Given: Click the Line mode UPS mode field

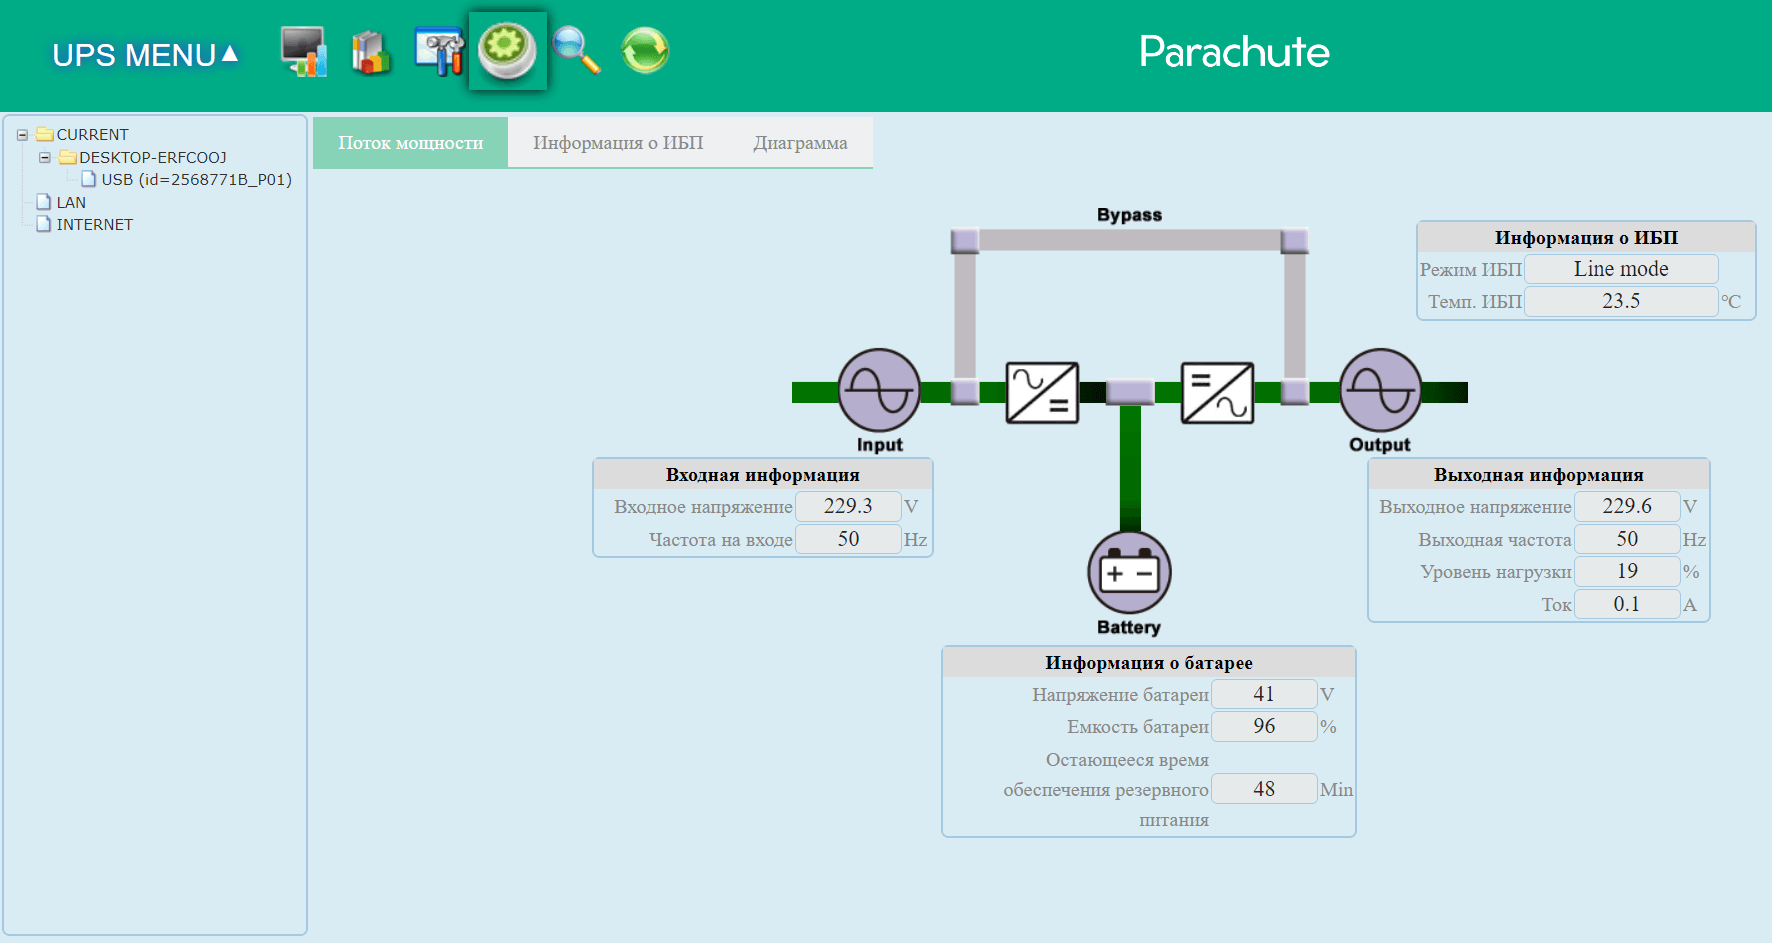Looking at the screenshot, I should [x=1621, y=269].
